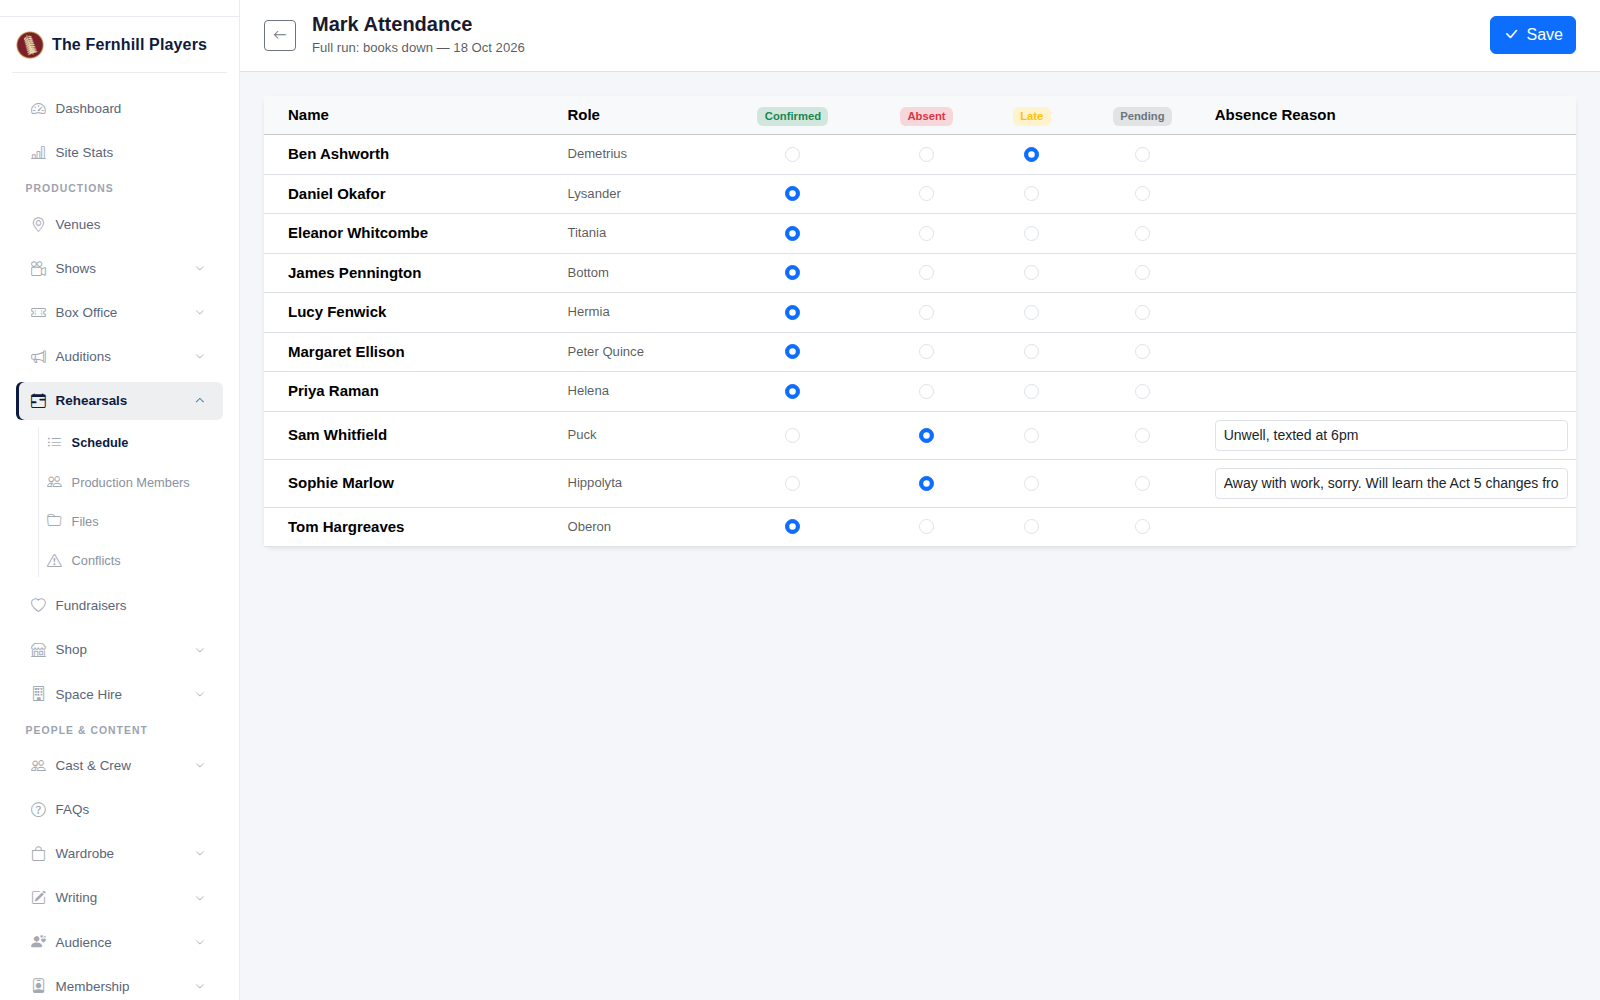Mark Lucy Fenwick as Absent
This screenshot has width=1600, height=1000.
click(926, 313)
